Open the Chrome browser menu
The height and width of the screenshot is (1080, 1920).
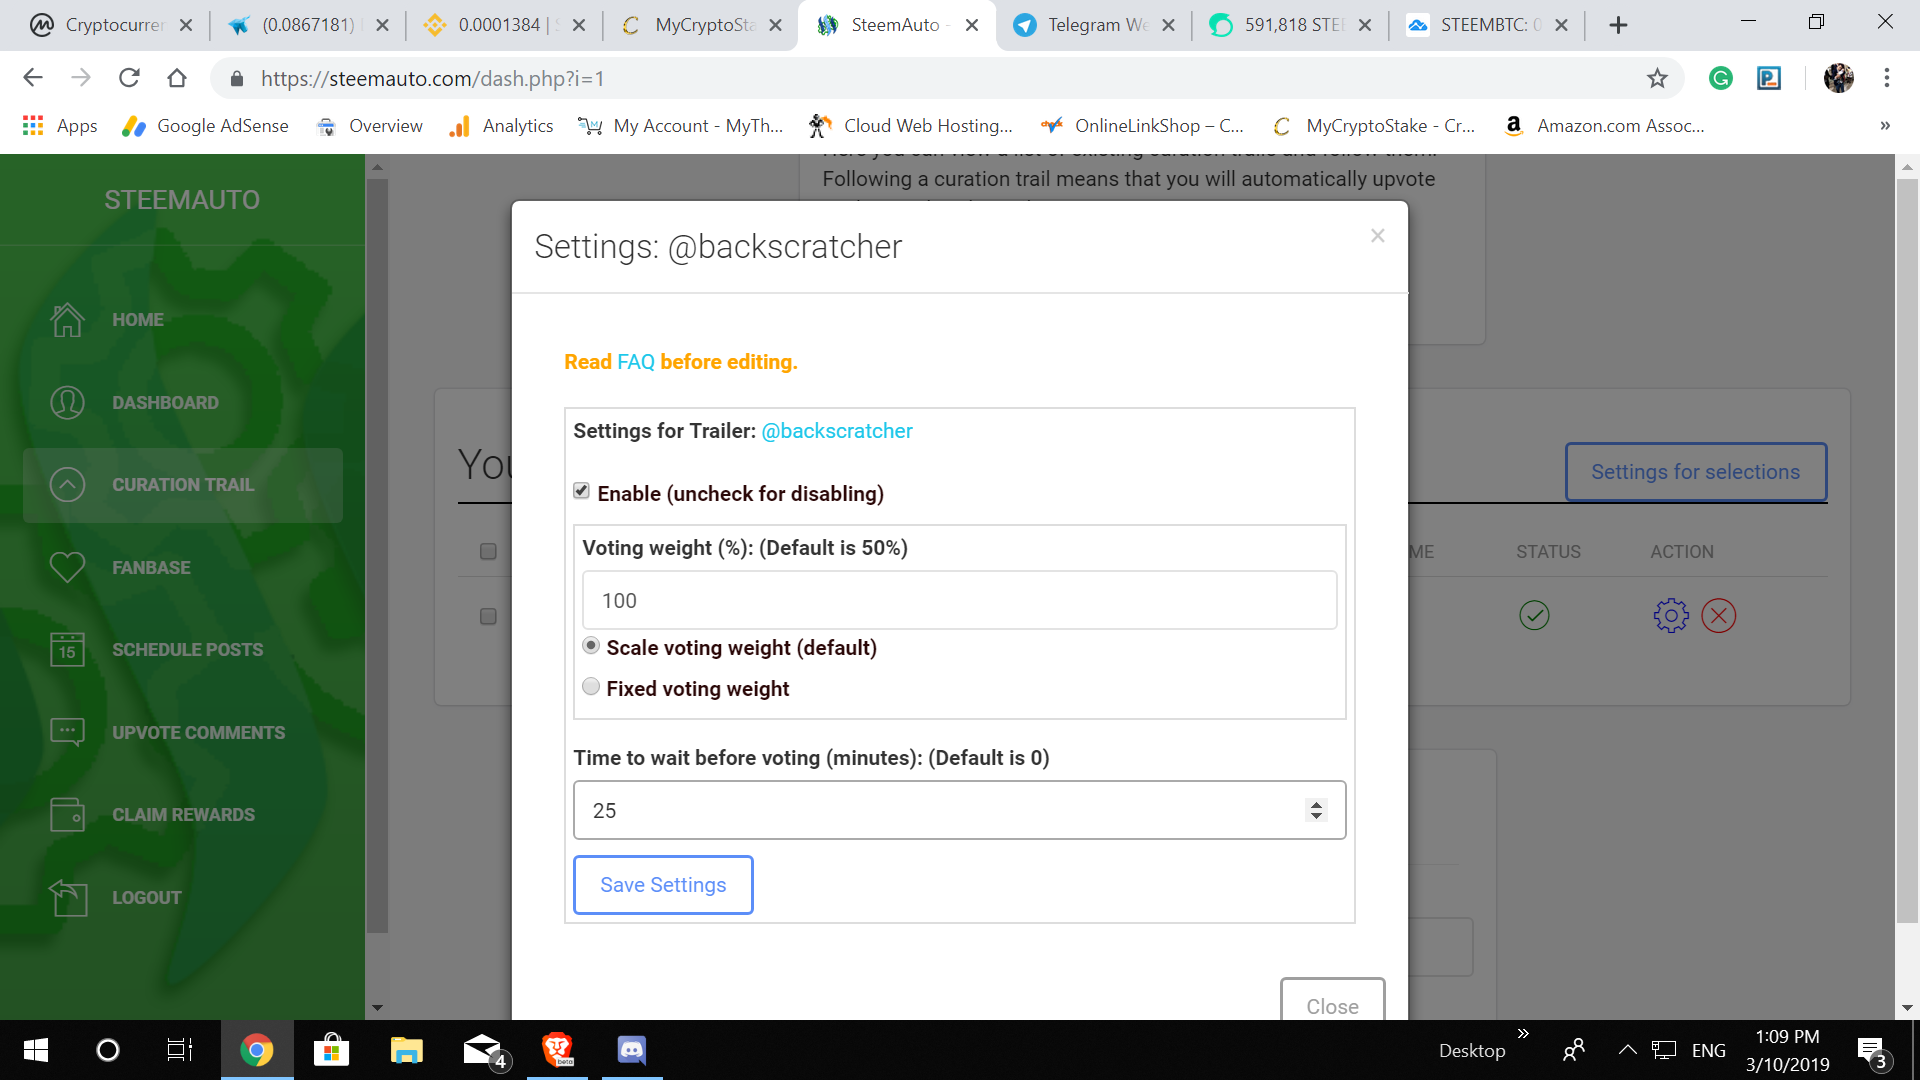pos(1887,78)
